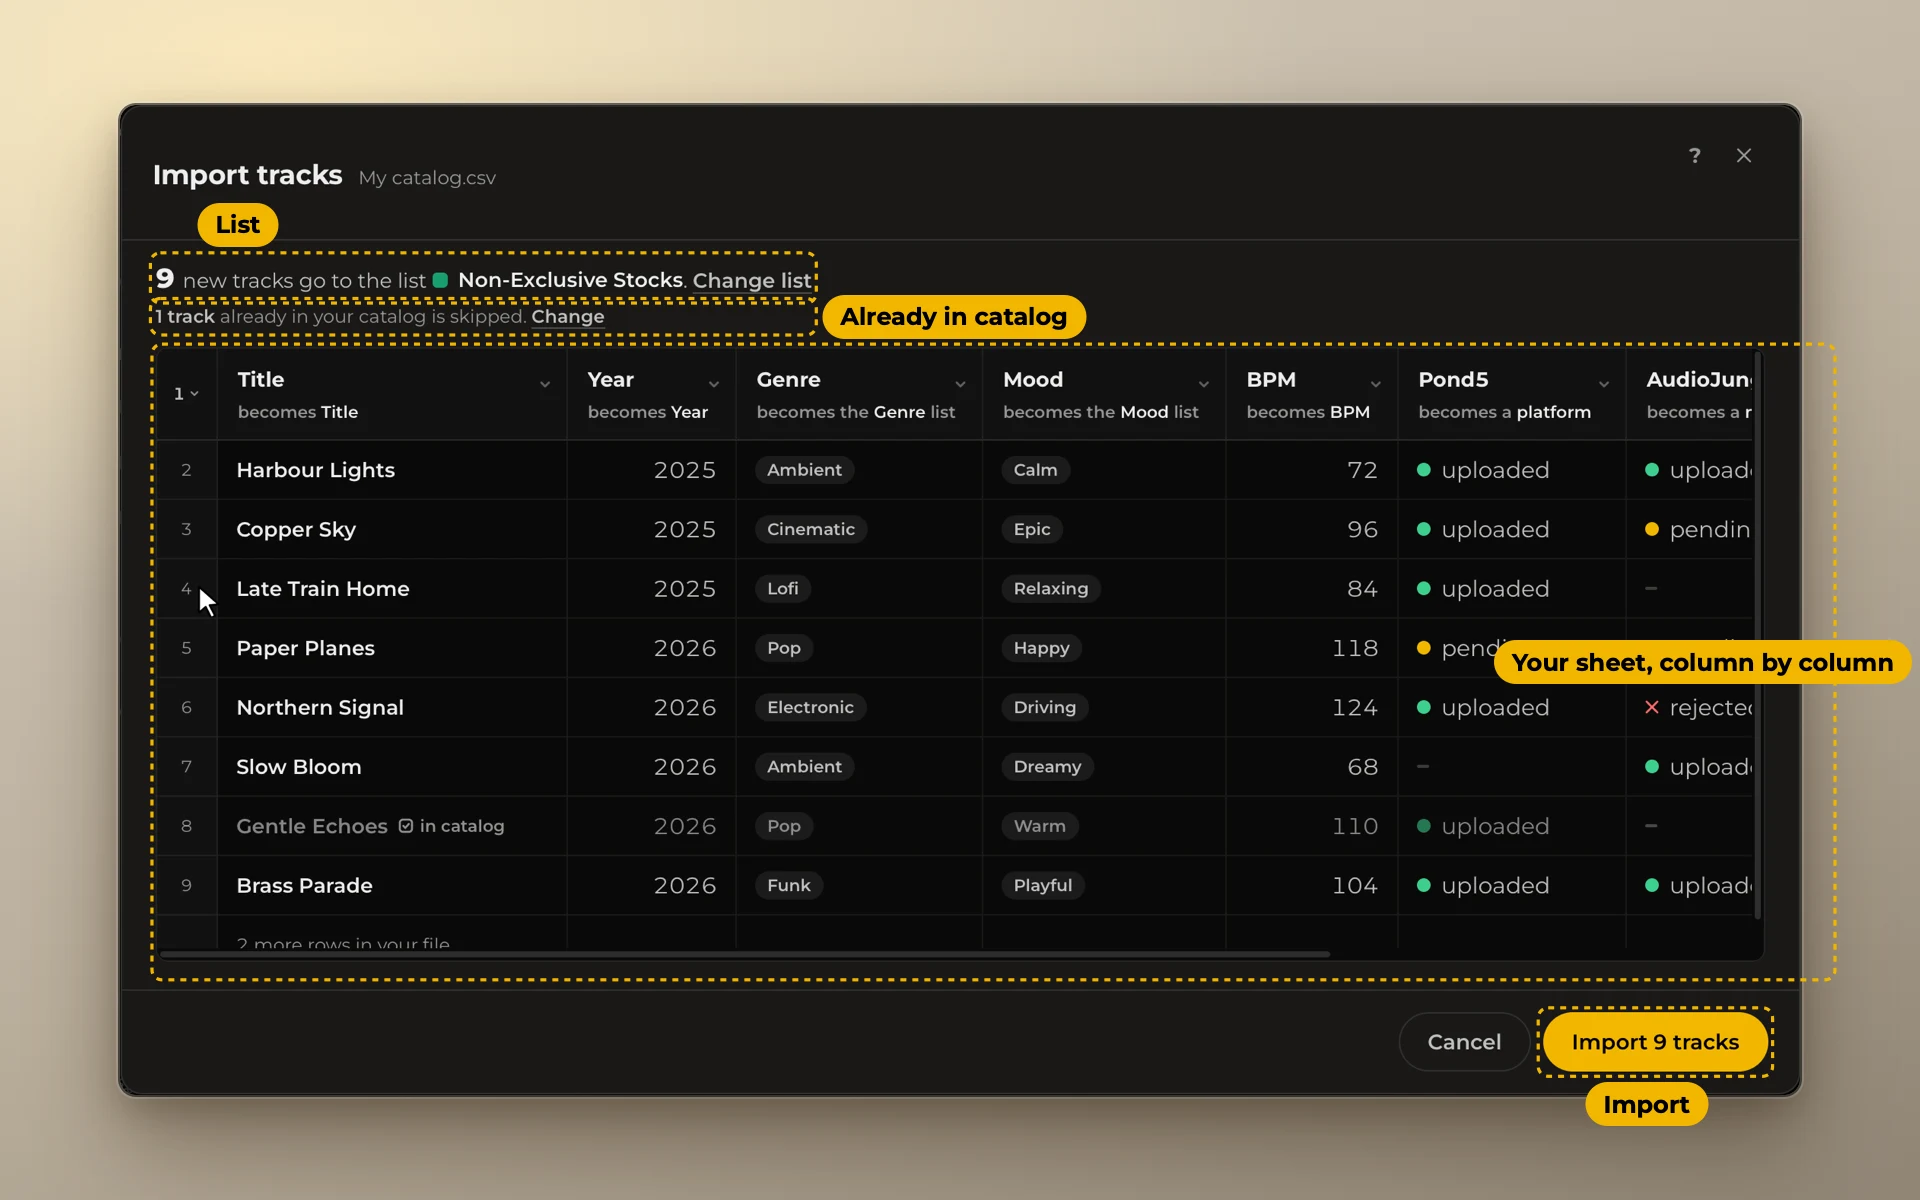Expand the Genre column mapping chevron
The image size is (1920, 1200).
pos(960,384)
